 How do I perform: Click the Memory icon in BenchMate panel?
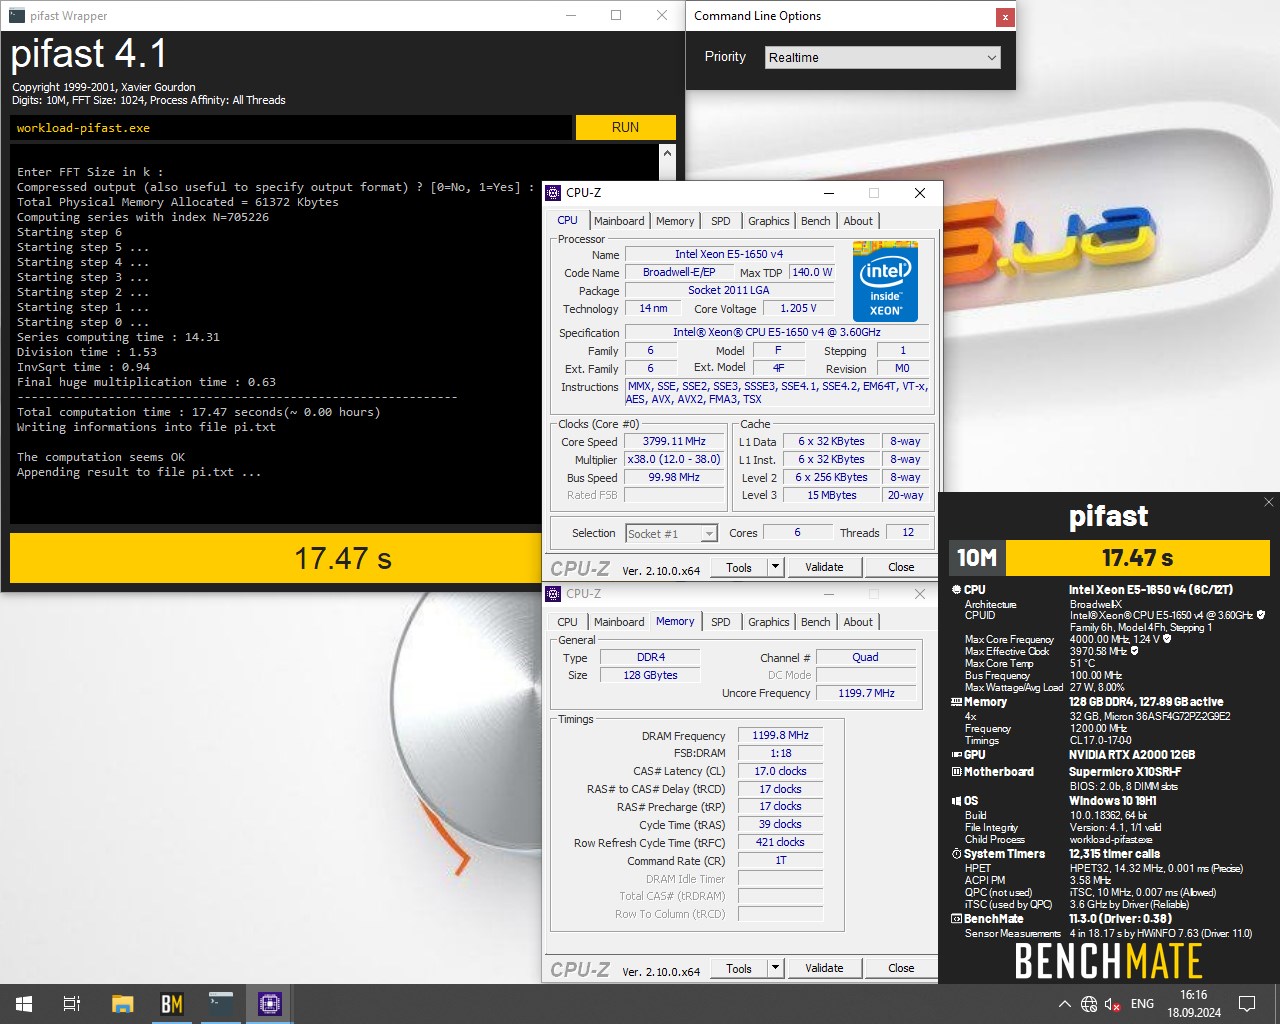point(956,702)
